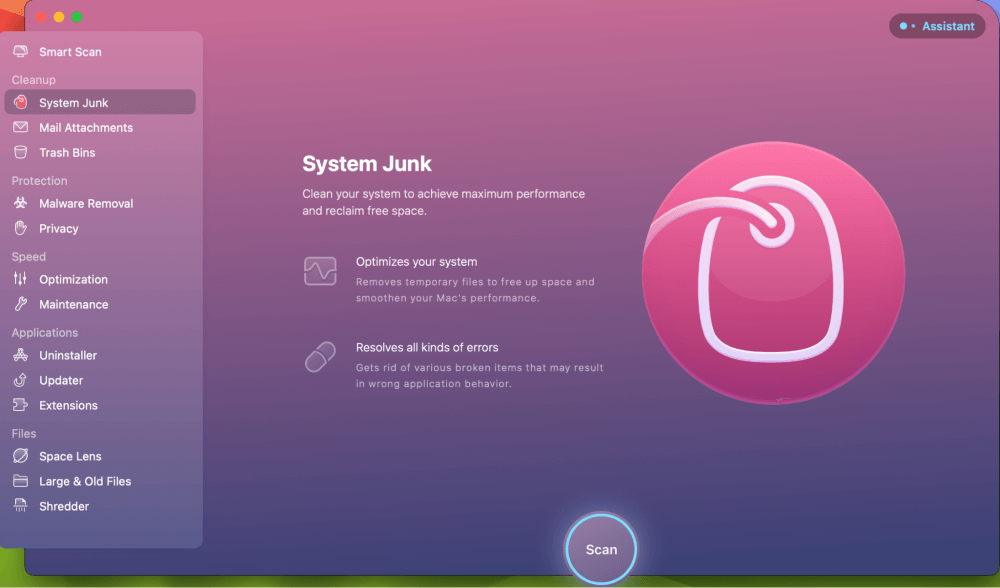This screenshot has height=588, width=1000.
Task: Click the Malware Removal biohazard icon
Action: coord(20,203)
